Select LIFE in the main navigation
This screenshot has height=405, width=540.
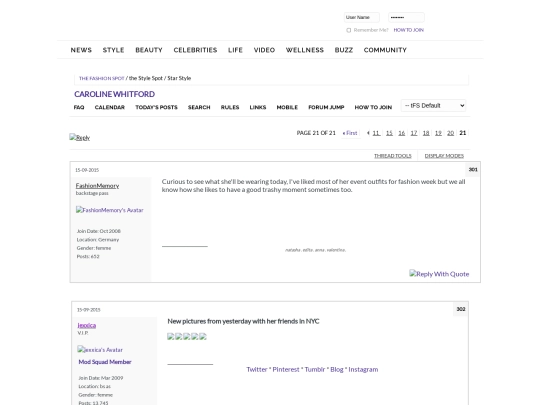tap(235, 50)
